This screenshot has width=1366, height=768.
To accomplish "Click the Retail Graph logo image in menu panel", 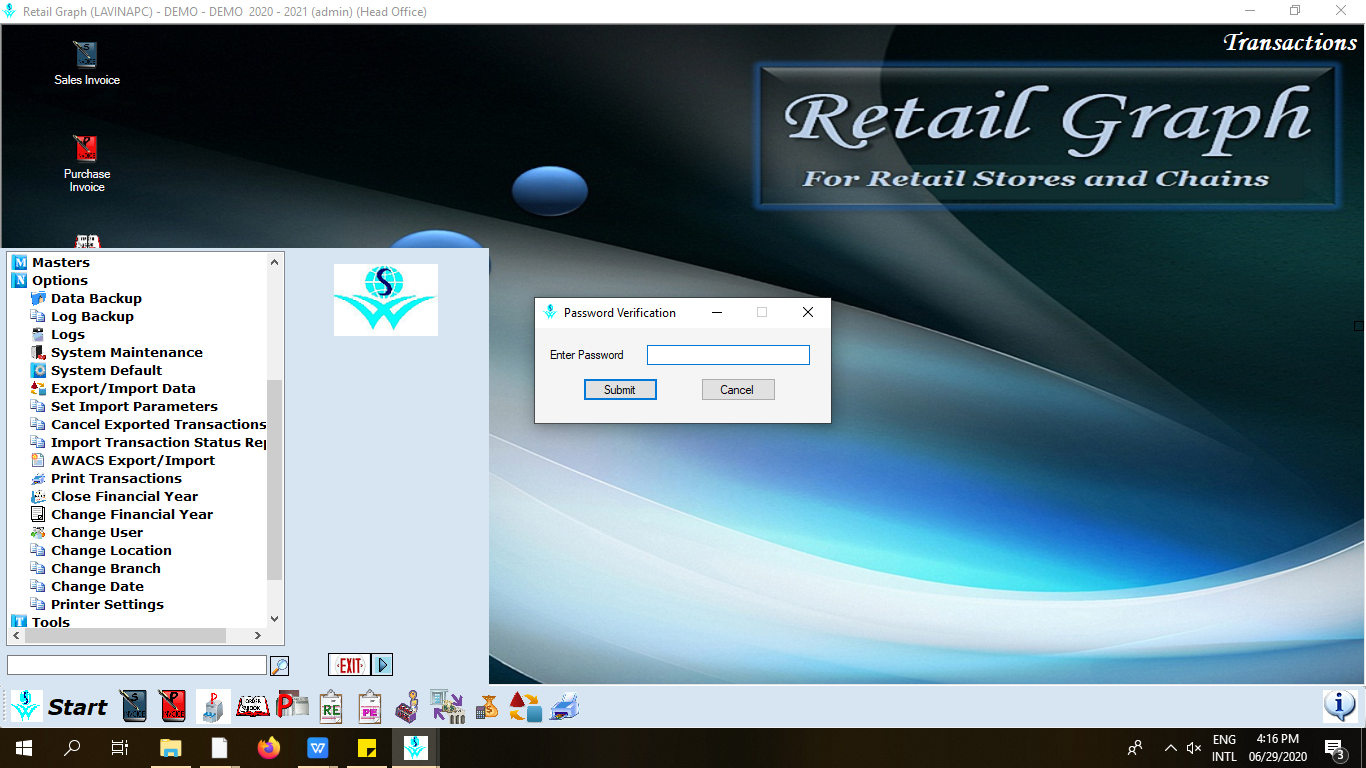I will pyautogui.click(x=386, y=300).
